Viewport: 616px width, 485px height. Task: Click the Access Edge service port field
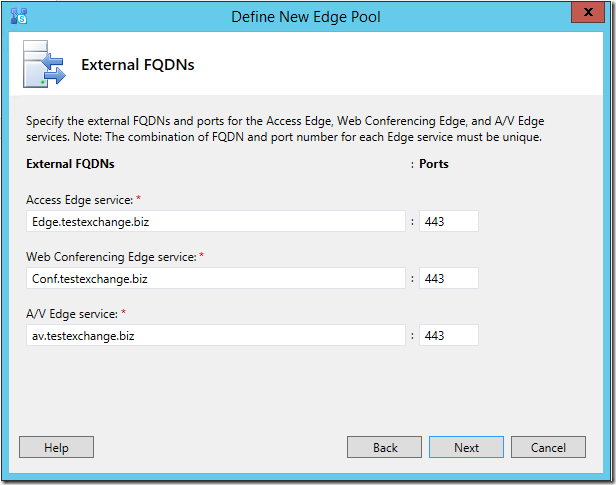449,221
